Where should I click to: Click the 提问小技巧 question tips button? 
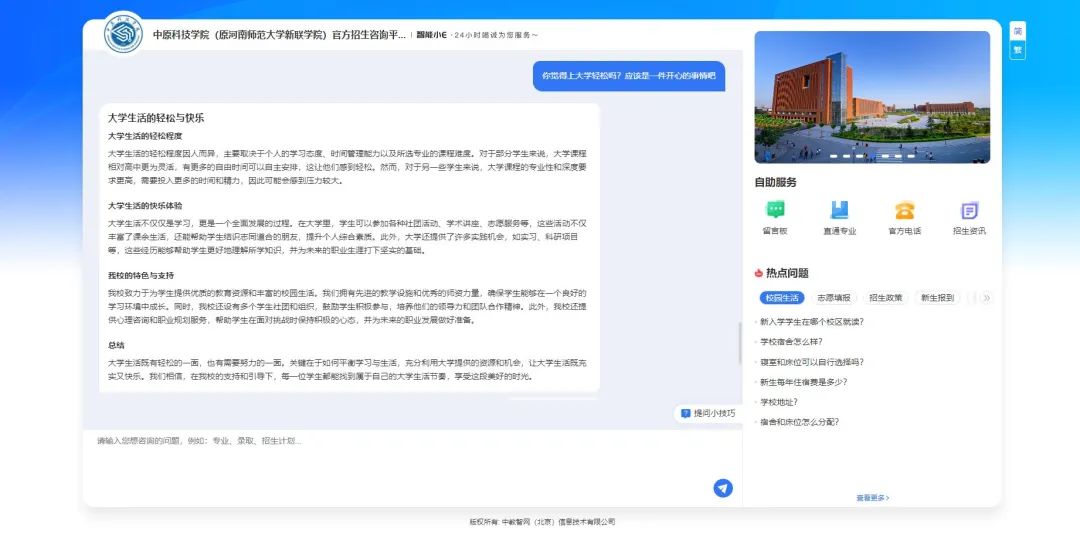708,413
